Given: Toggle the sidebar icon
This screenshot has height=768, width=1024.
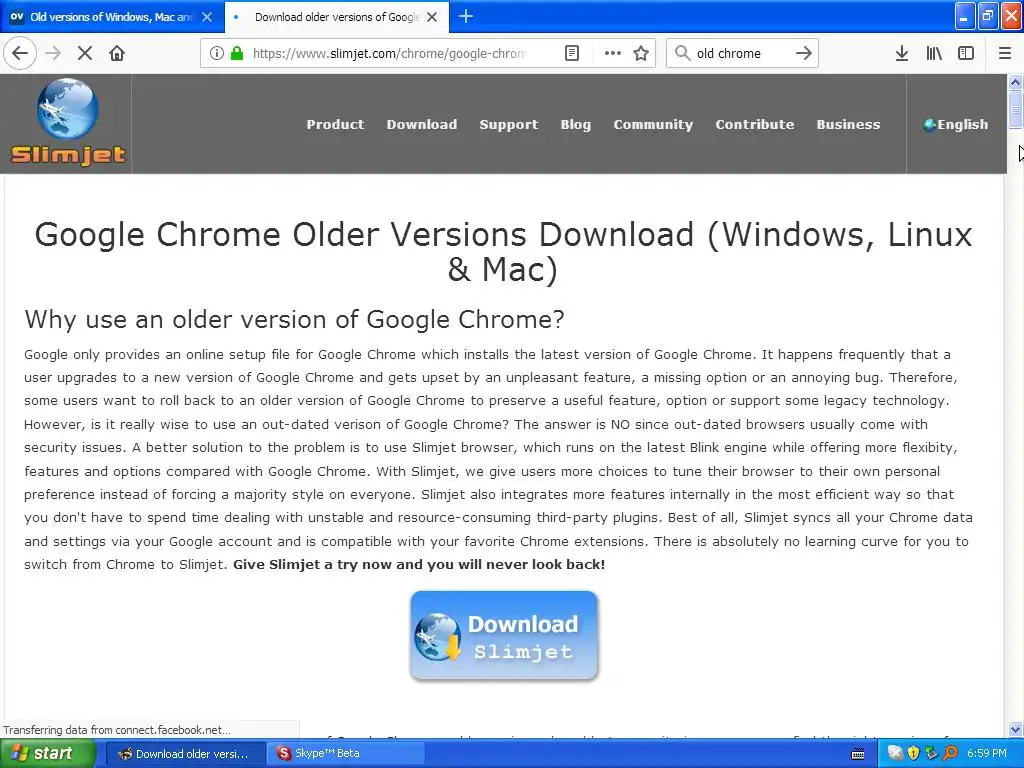Looking at the screenshot, I should coord(966,53).
